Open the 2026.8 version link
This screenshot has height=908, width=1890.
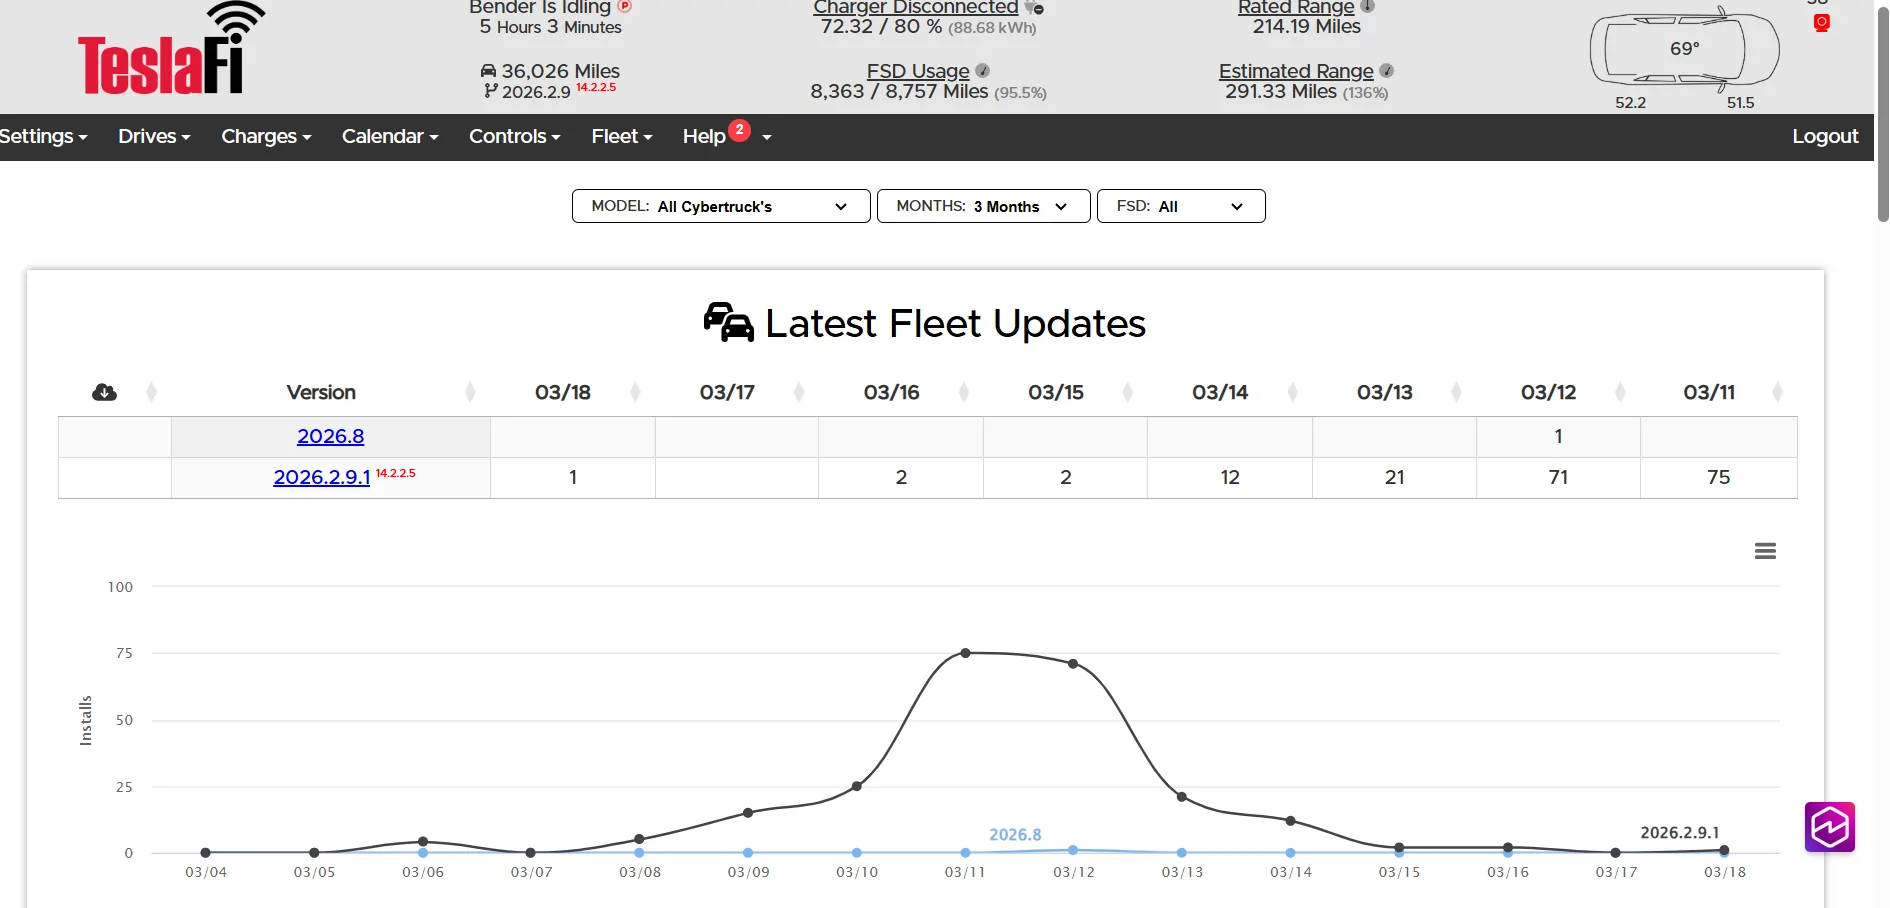coord(330,436)
